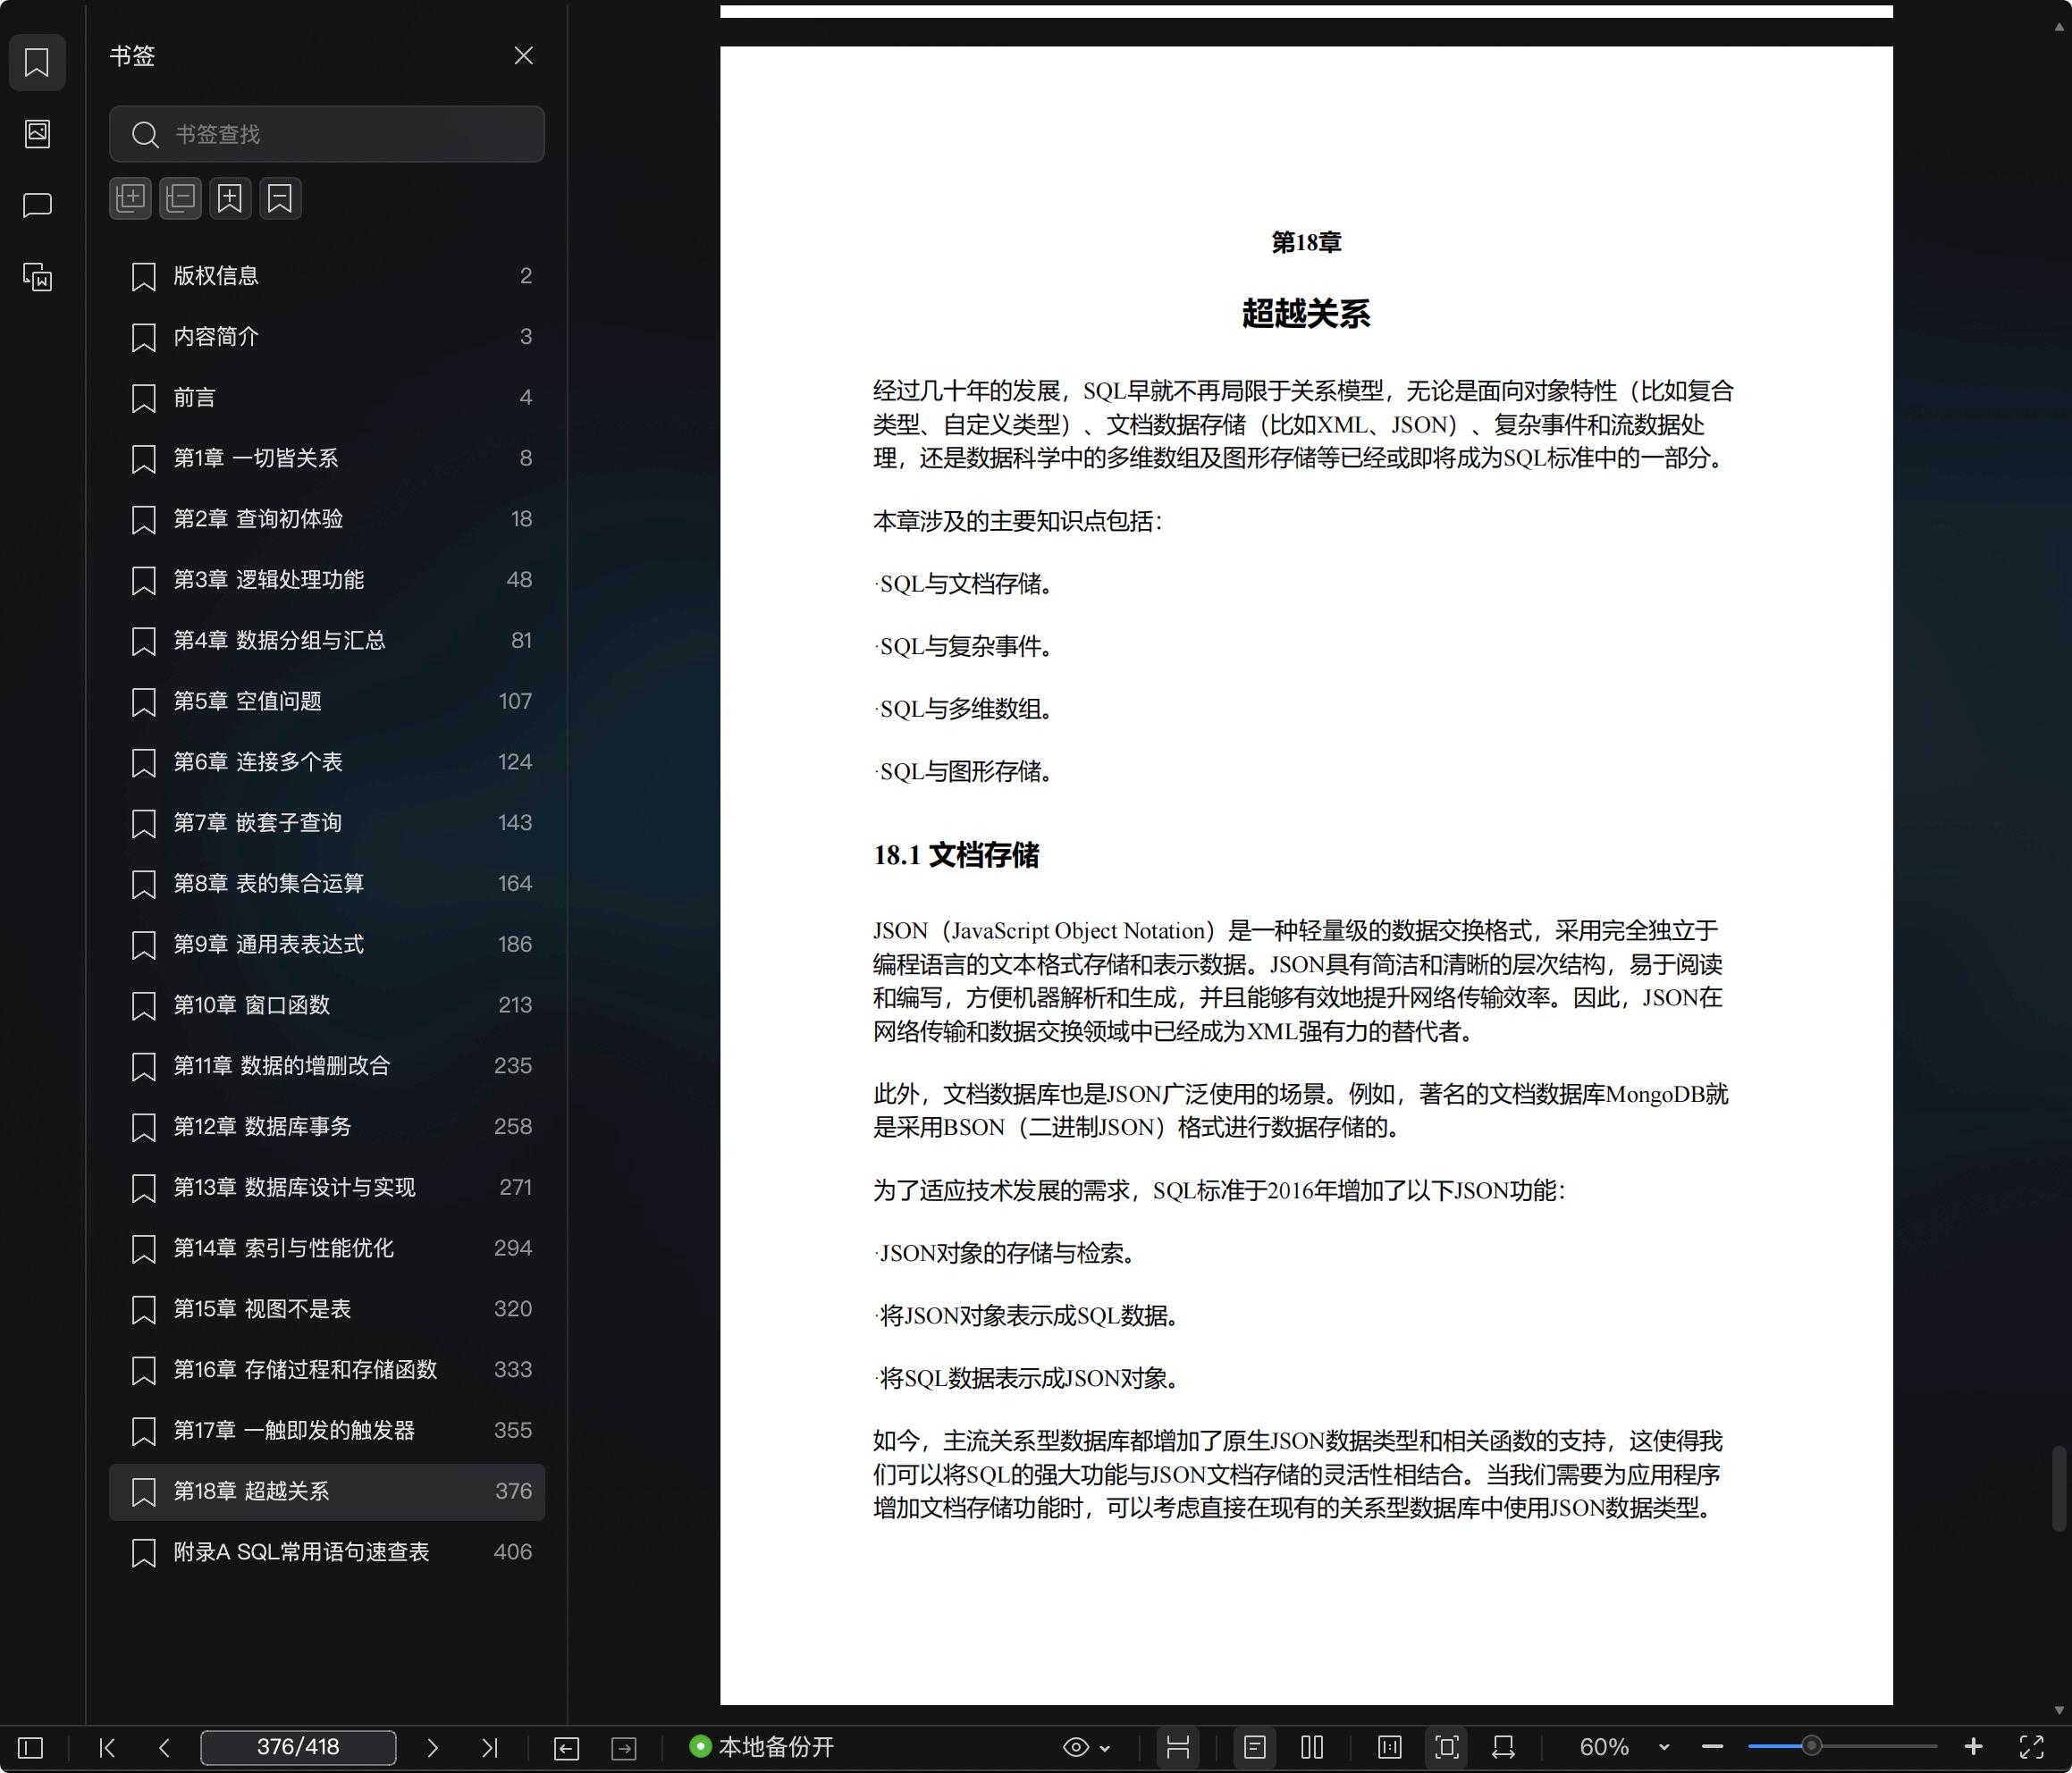Select 第12章 数据库事务
The height and width of the screenshot is (1773, 2072).
(x=327, y=1127)
